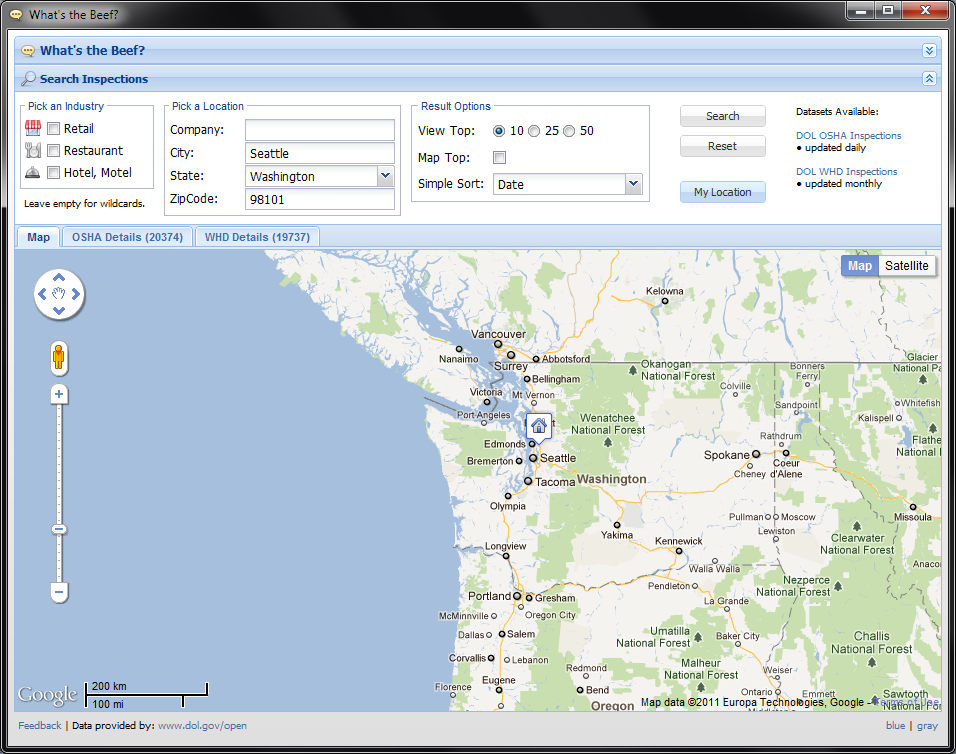
Task: Click the Tacoma label on the map
Action: (555, 482)
